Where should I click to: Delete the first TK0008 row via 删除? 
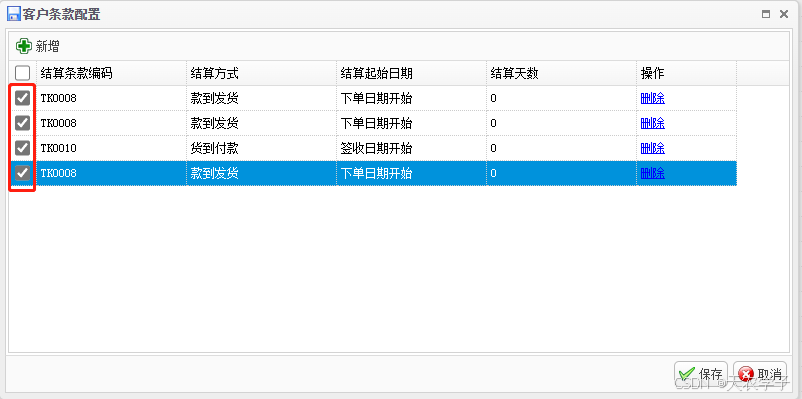click(653, 98)
